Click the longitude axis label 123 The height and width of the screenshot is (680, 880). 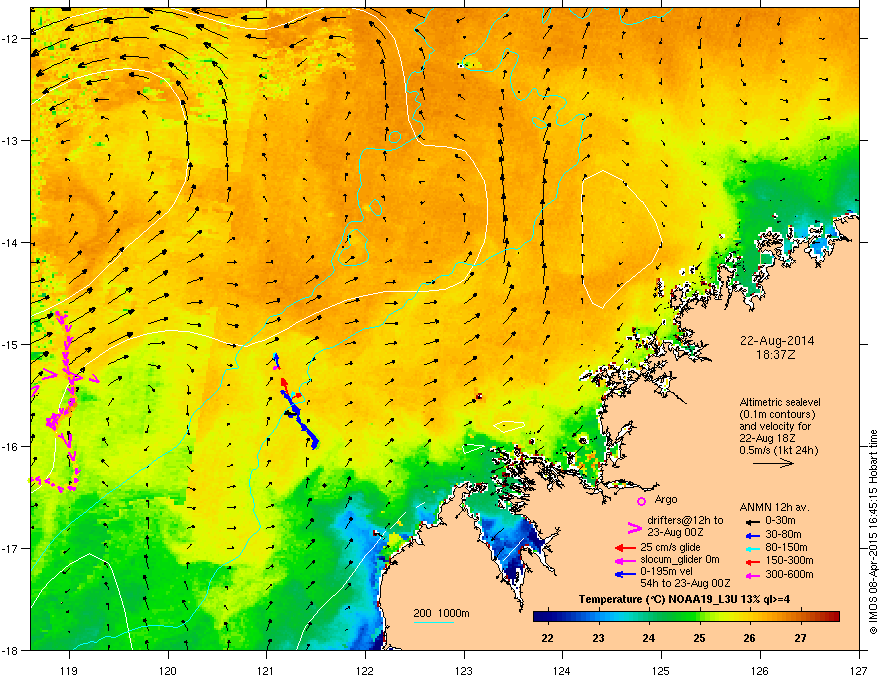point(464,670)
